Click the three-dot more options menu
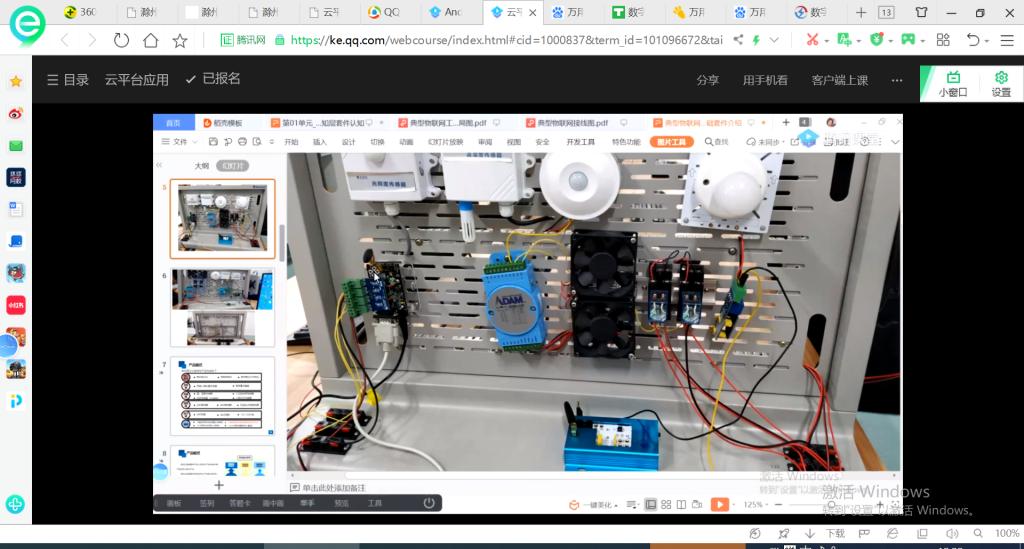This screenshot has width=1024, height=549. click(897, 80)
